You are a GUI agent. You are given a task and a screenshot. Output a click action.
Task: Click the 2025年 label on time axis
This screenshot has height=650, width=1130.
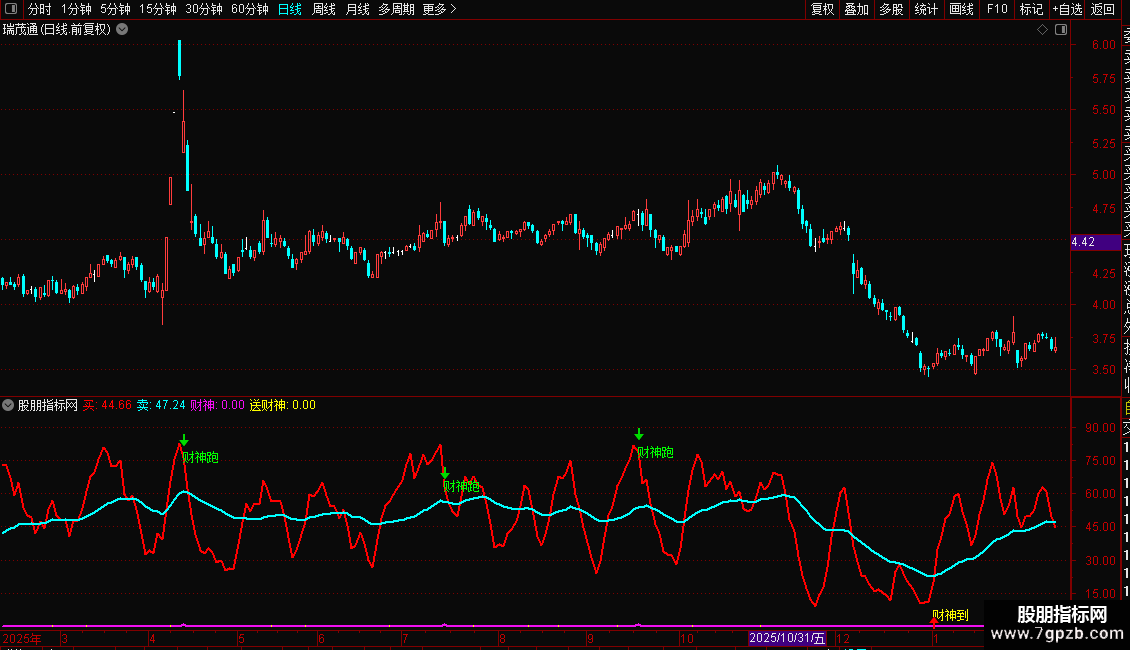pos(22,638)
